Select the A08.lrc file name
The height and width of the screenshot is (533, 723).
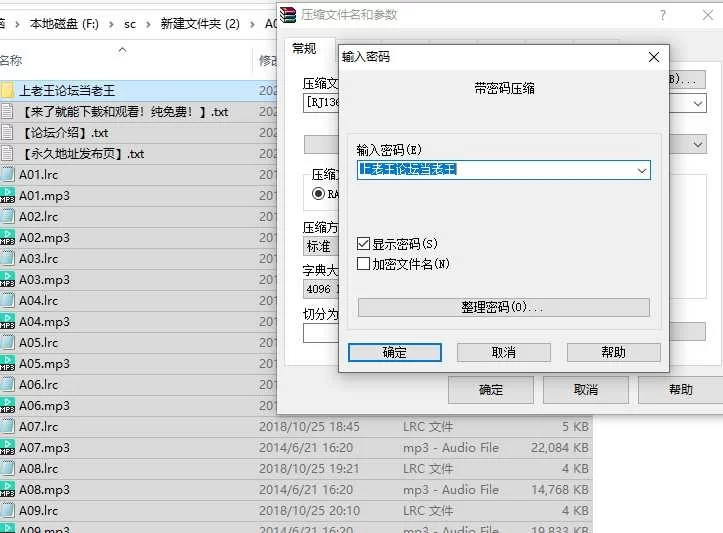(x=39, y=468)
